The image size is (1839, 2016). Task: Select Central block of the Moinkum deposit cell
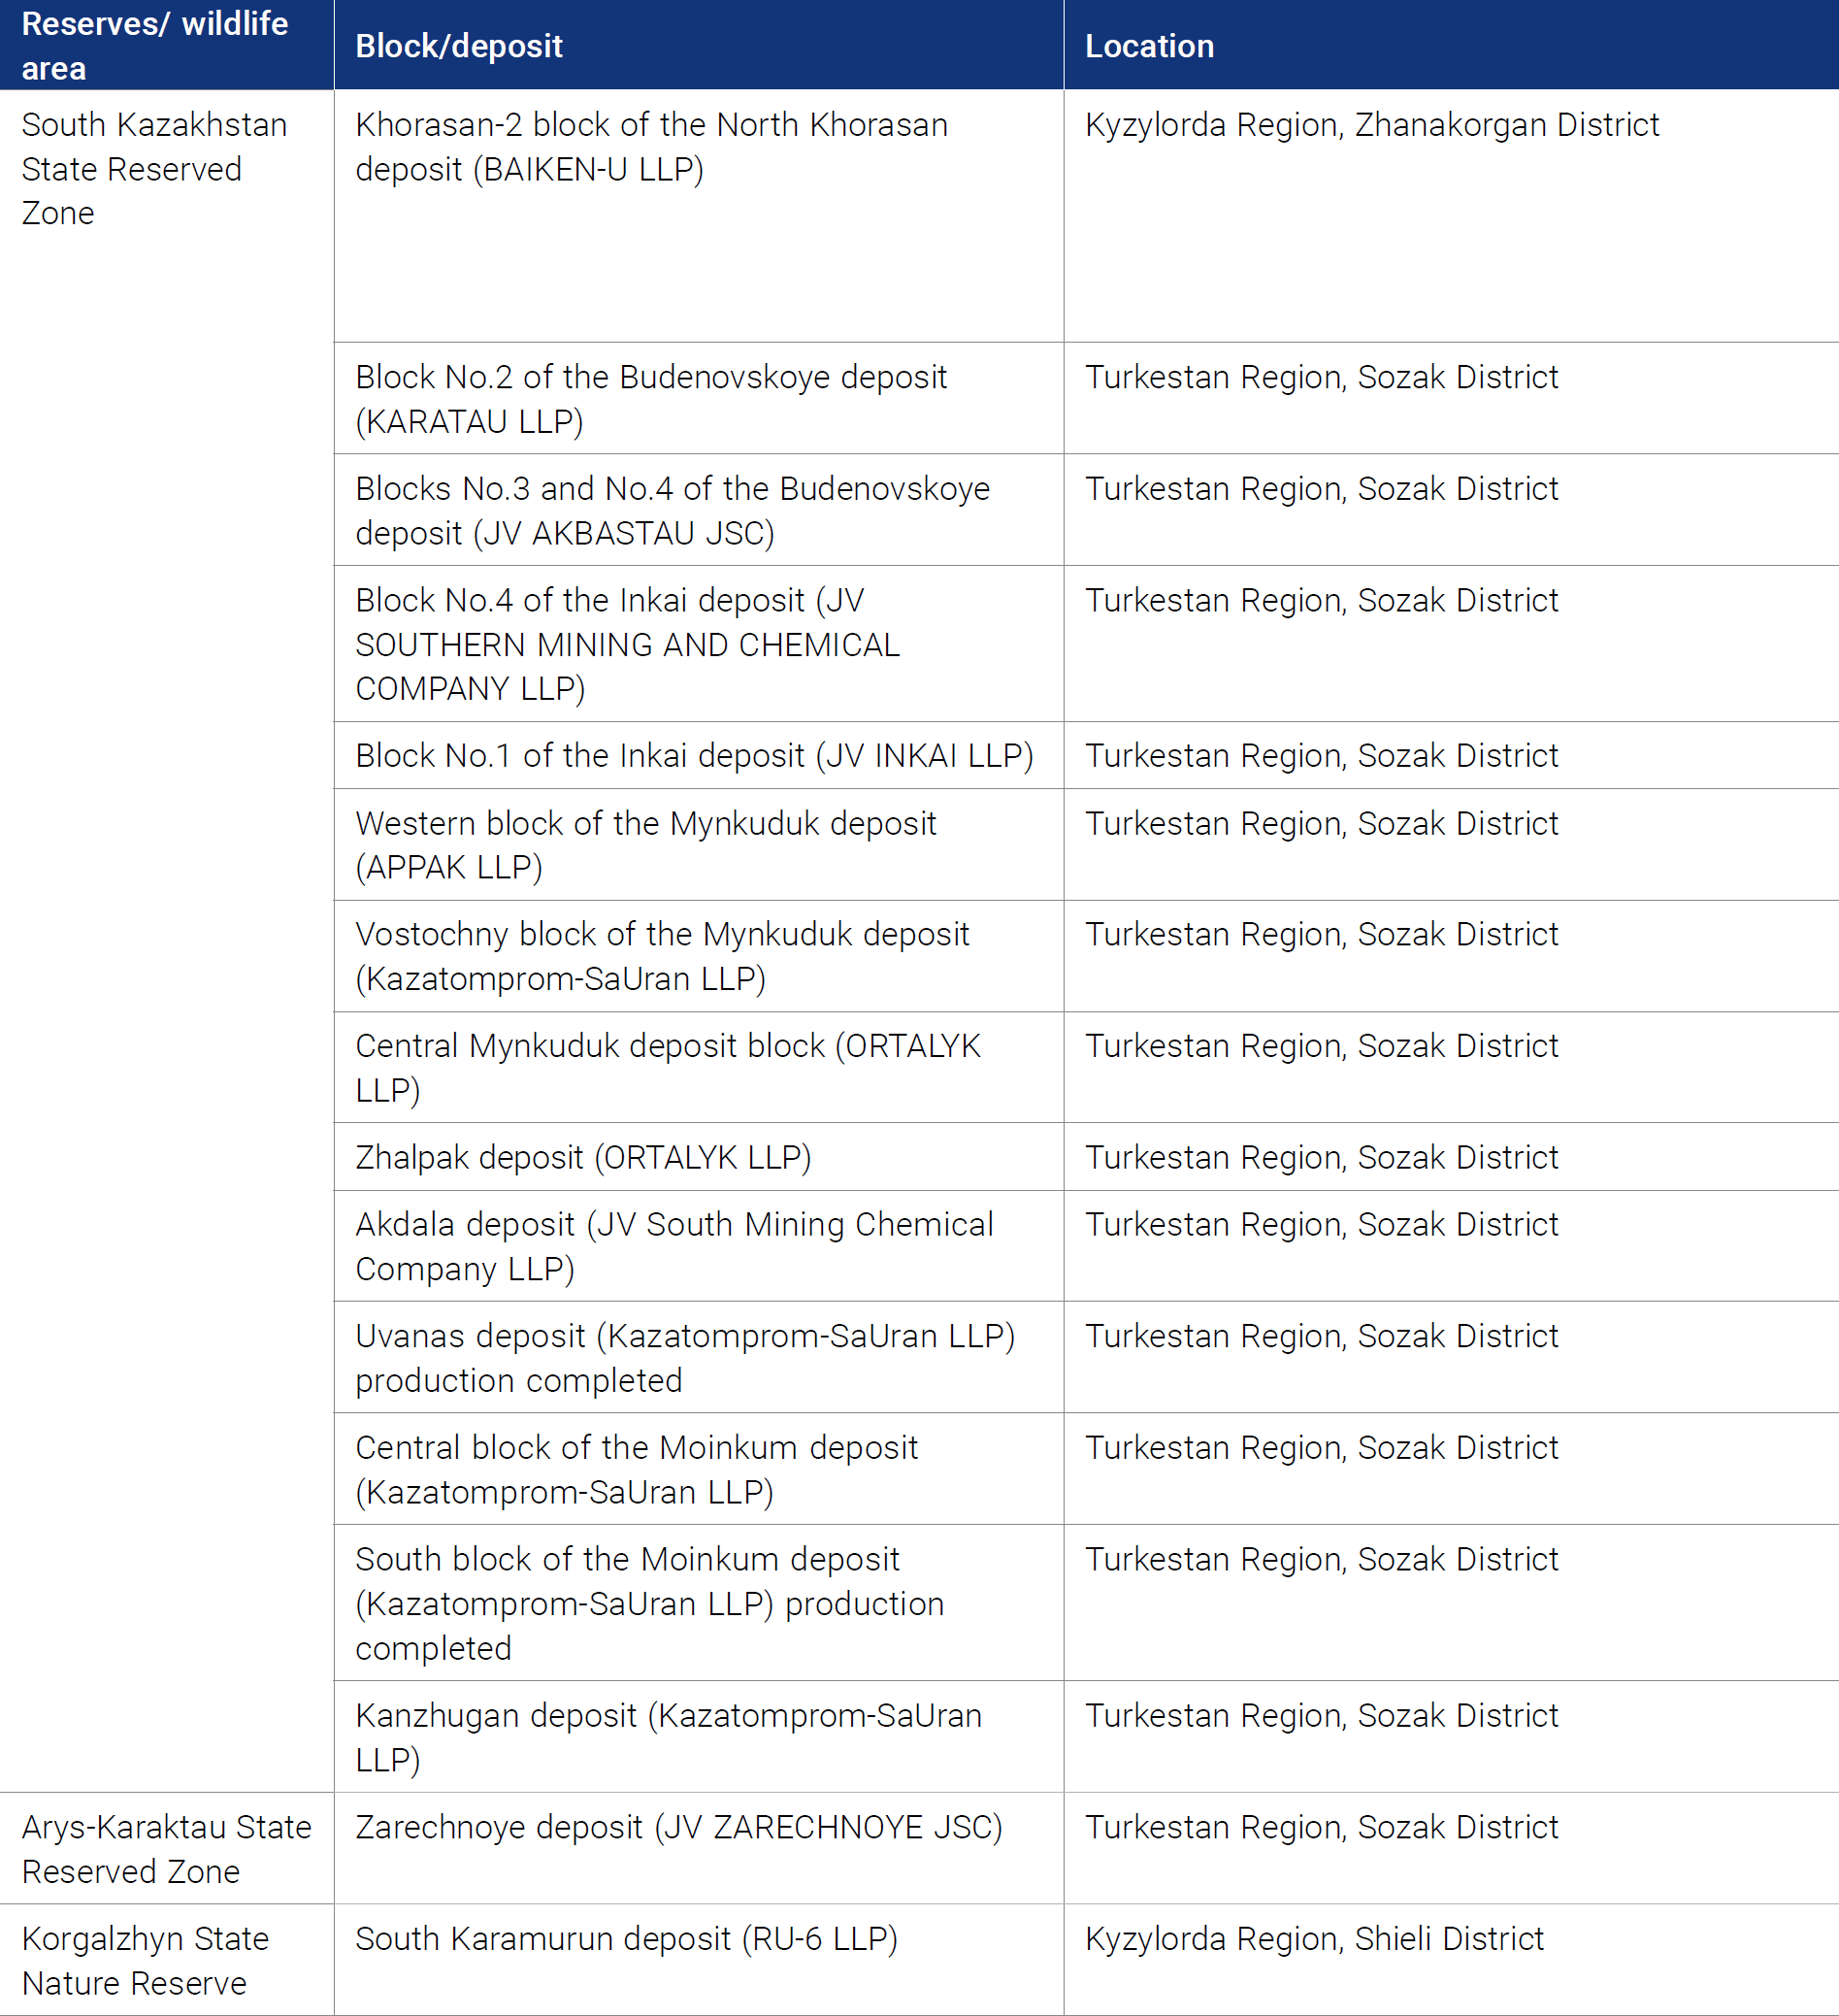click(698, 1469)
